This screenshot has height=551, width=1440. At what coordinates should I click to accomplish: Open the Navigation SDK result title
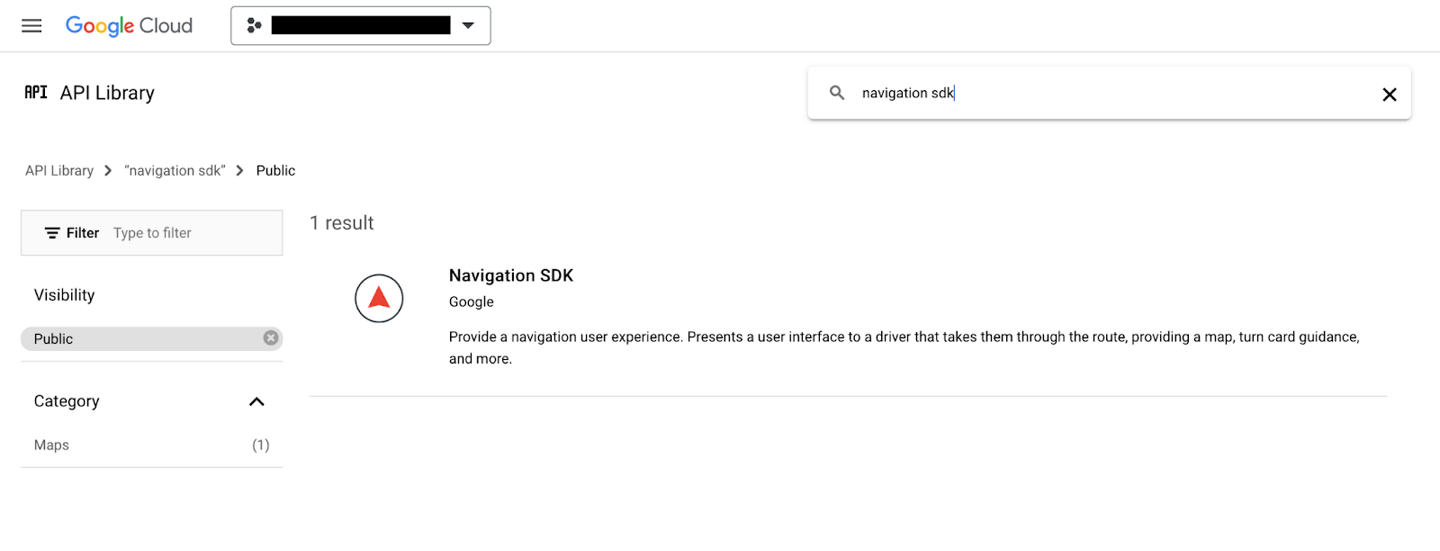tap(511, 276)
